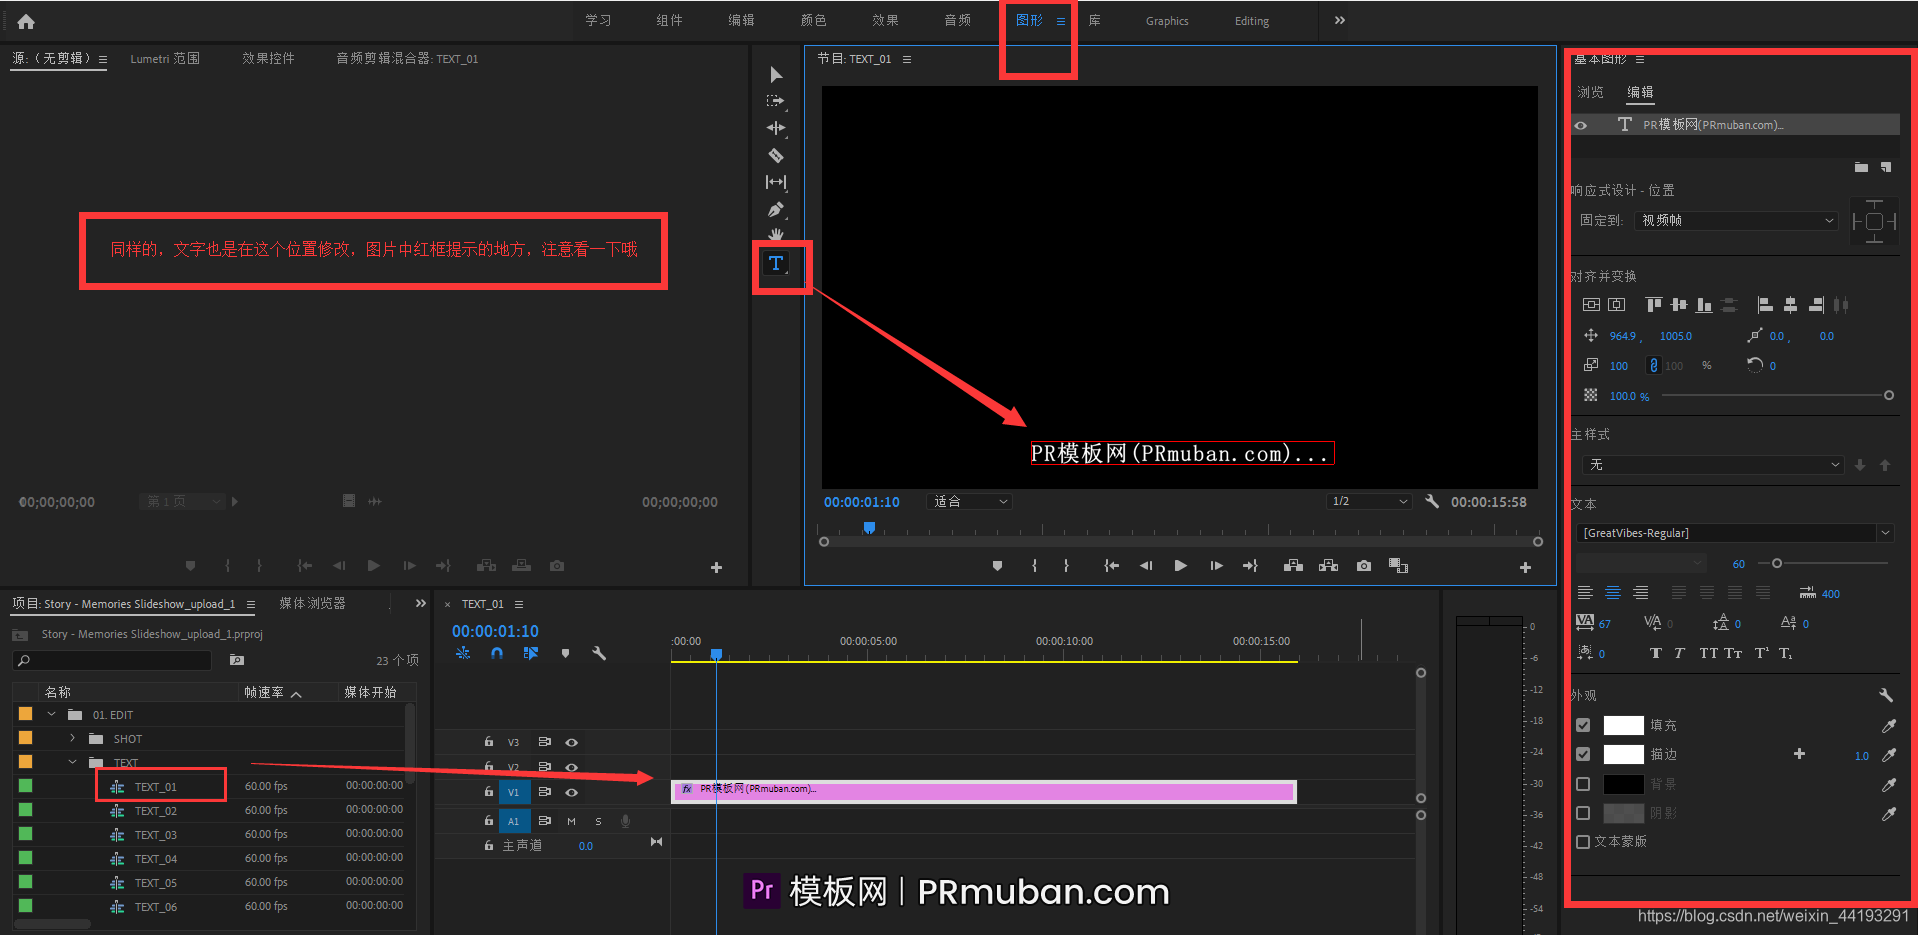This screenshot has height=935, width=1918.
Task: Switch to the Graphics workspace
Action: tap(1167, 21)
